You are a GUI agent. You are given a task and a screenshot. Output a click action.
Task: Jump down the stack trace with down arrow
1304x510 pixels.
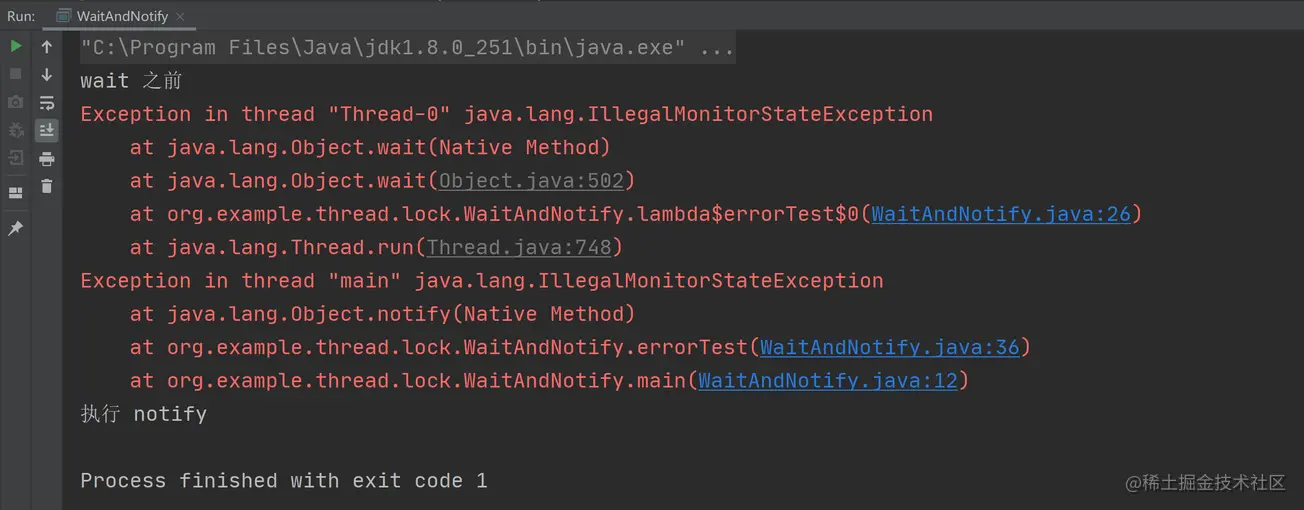[47, 75]
